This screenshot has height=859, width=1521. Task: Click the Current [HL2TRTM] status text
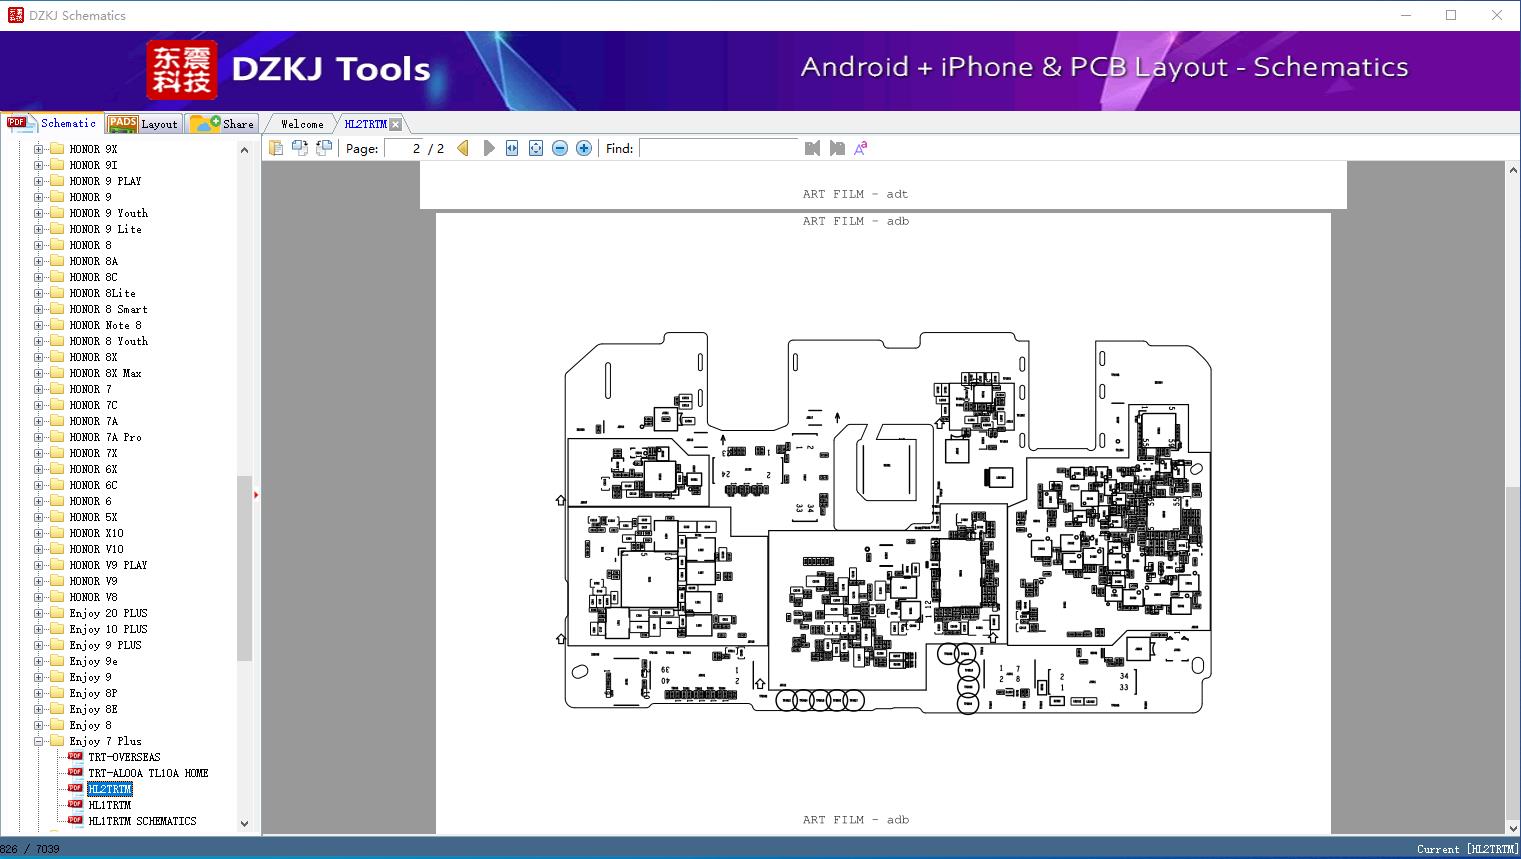(x=1466, y=849)
